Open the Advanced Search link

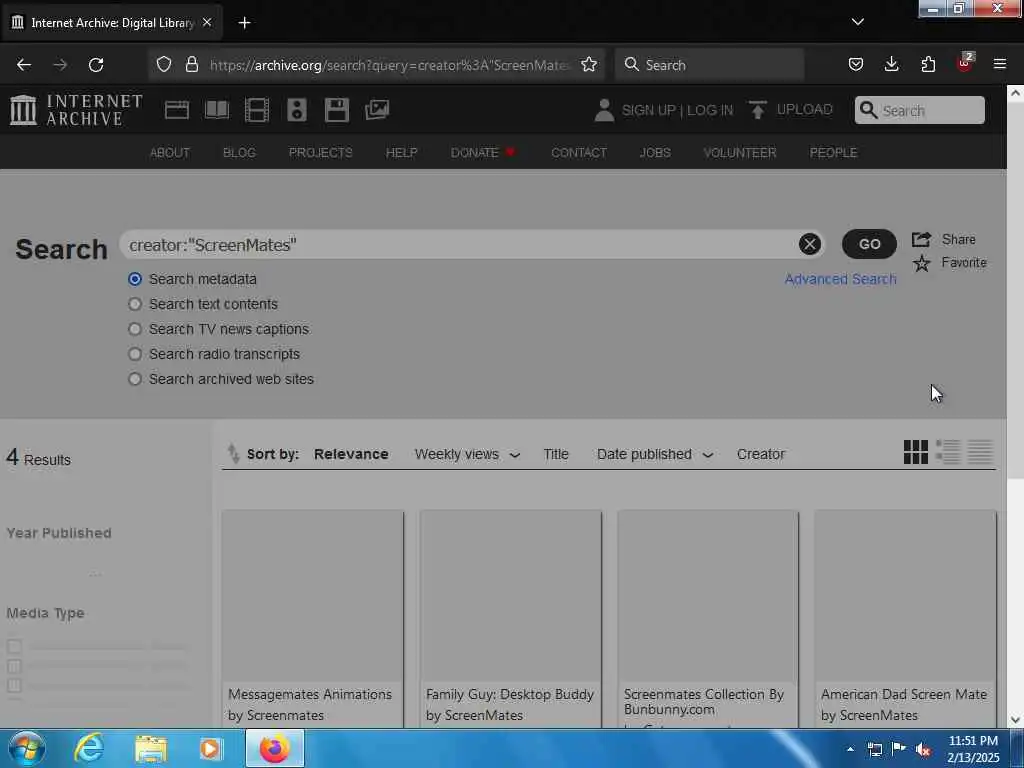[x=840, y=279]
